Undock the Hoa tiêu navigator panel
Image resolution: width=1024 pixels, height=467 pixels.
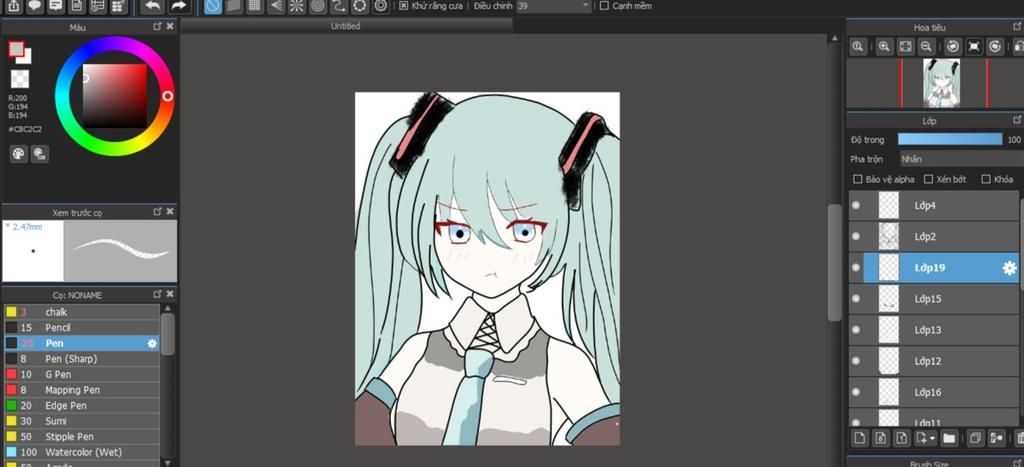[x=1017, y=27]
